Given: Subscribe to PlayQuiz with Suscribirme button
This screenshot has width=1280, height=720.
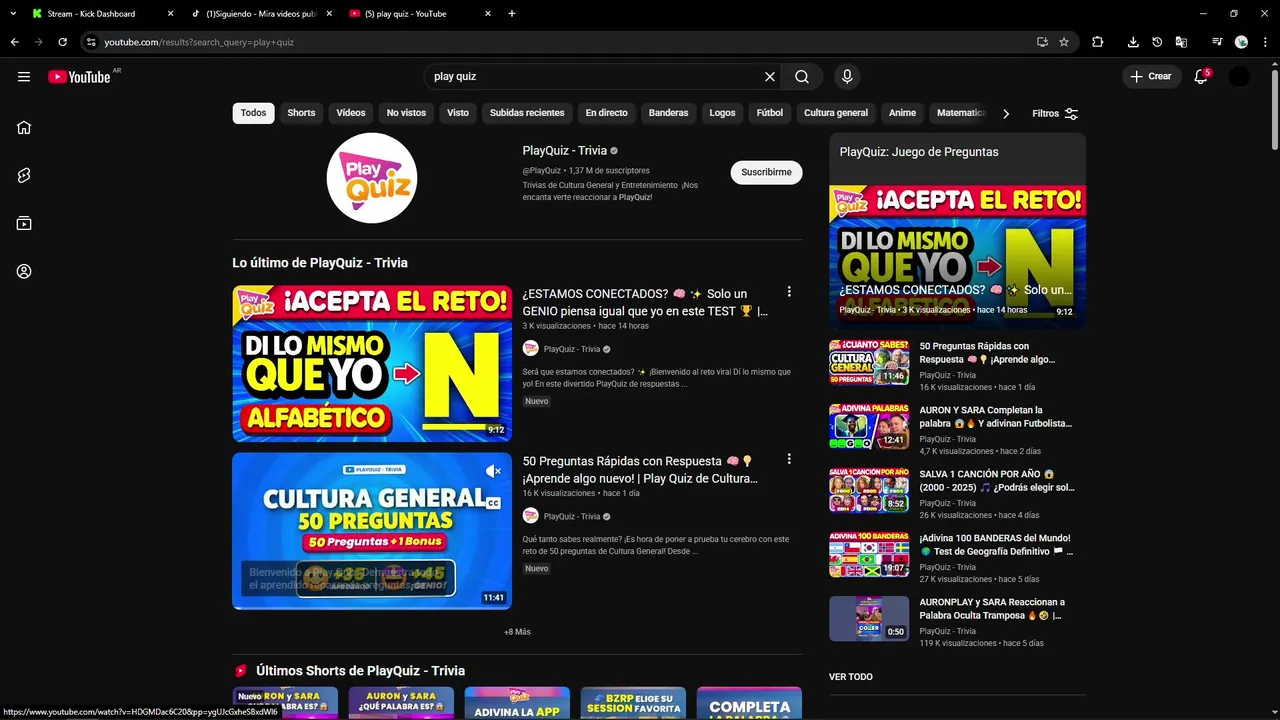Looking at the screenshot, I should pos(766,172).
